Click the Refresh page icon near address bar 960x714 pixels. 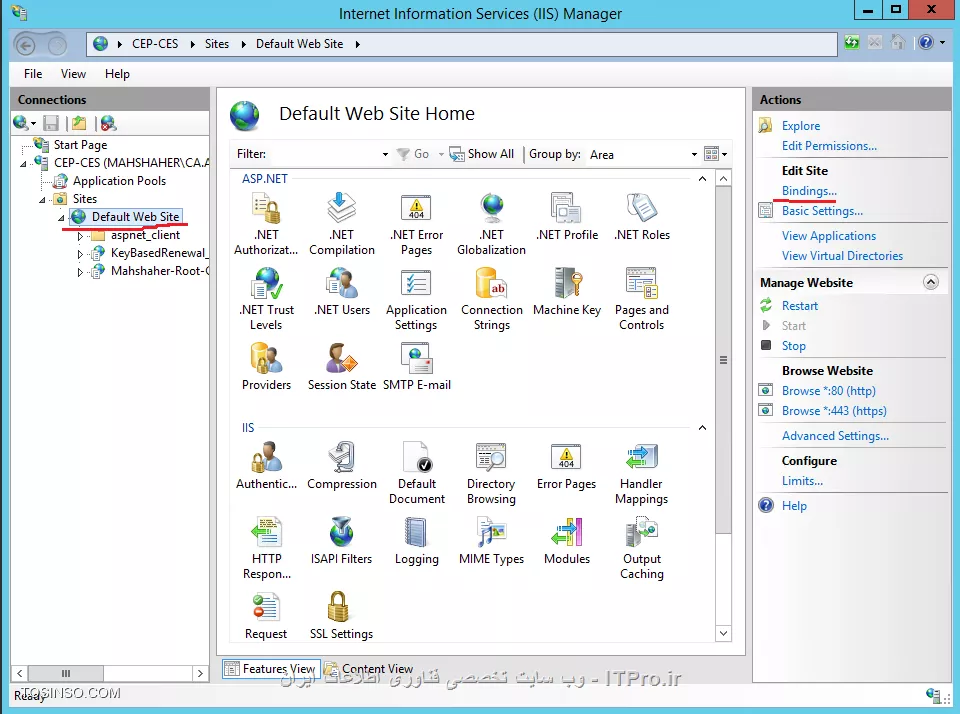point(852,42)
